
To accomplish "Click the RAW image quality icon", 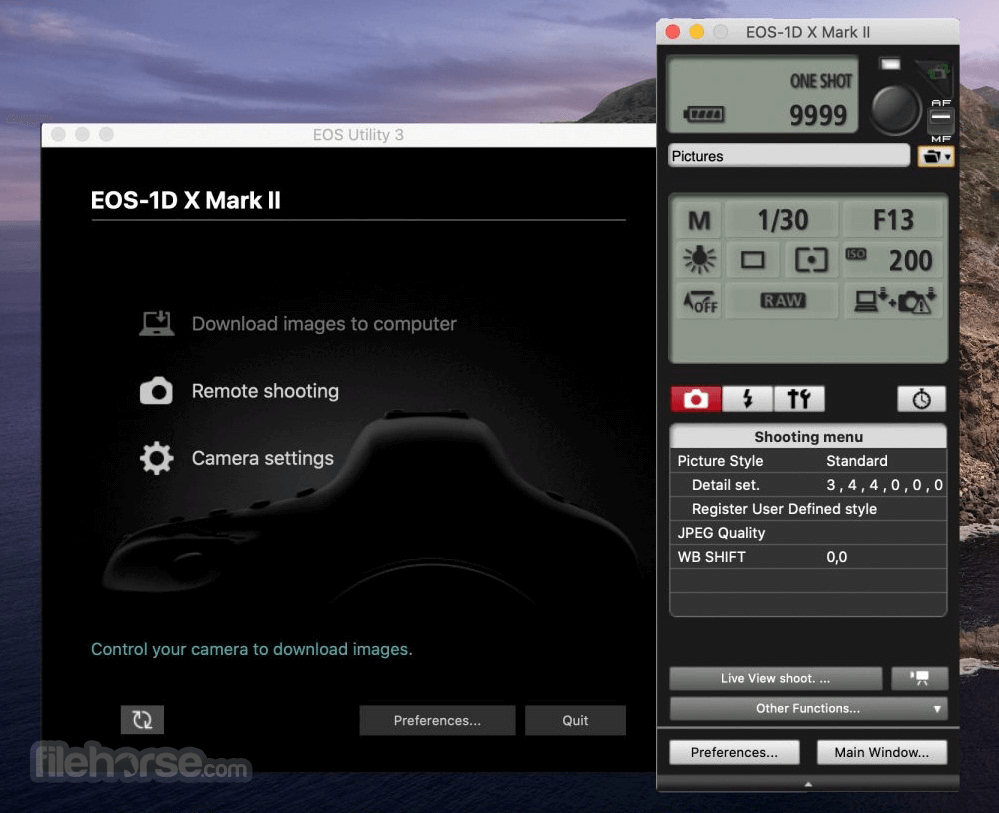I will (782, 301).
